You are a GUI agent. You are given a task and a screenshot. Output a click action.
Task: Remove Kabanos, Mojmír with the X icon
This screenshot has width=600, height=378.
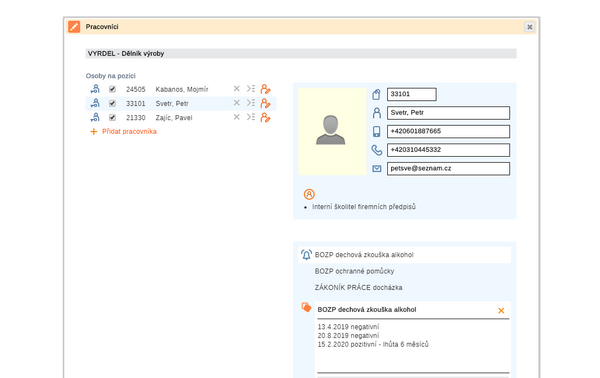[236, 89]
